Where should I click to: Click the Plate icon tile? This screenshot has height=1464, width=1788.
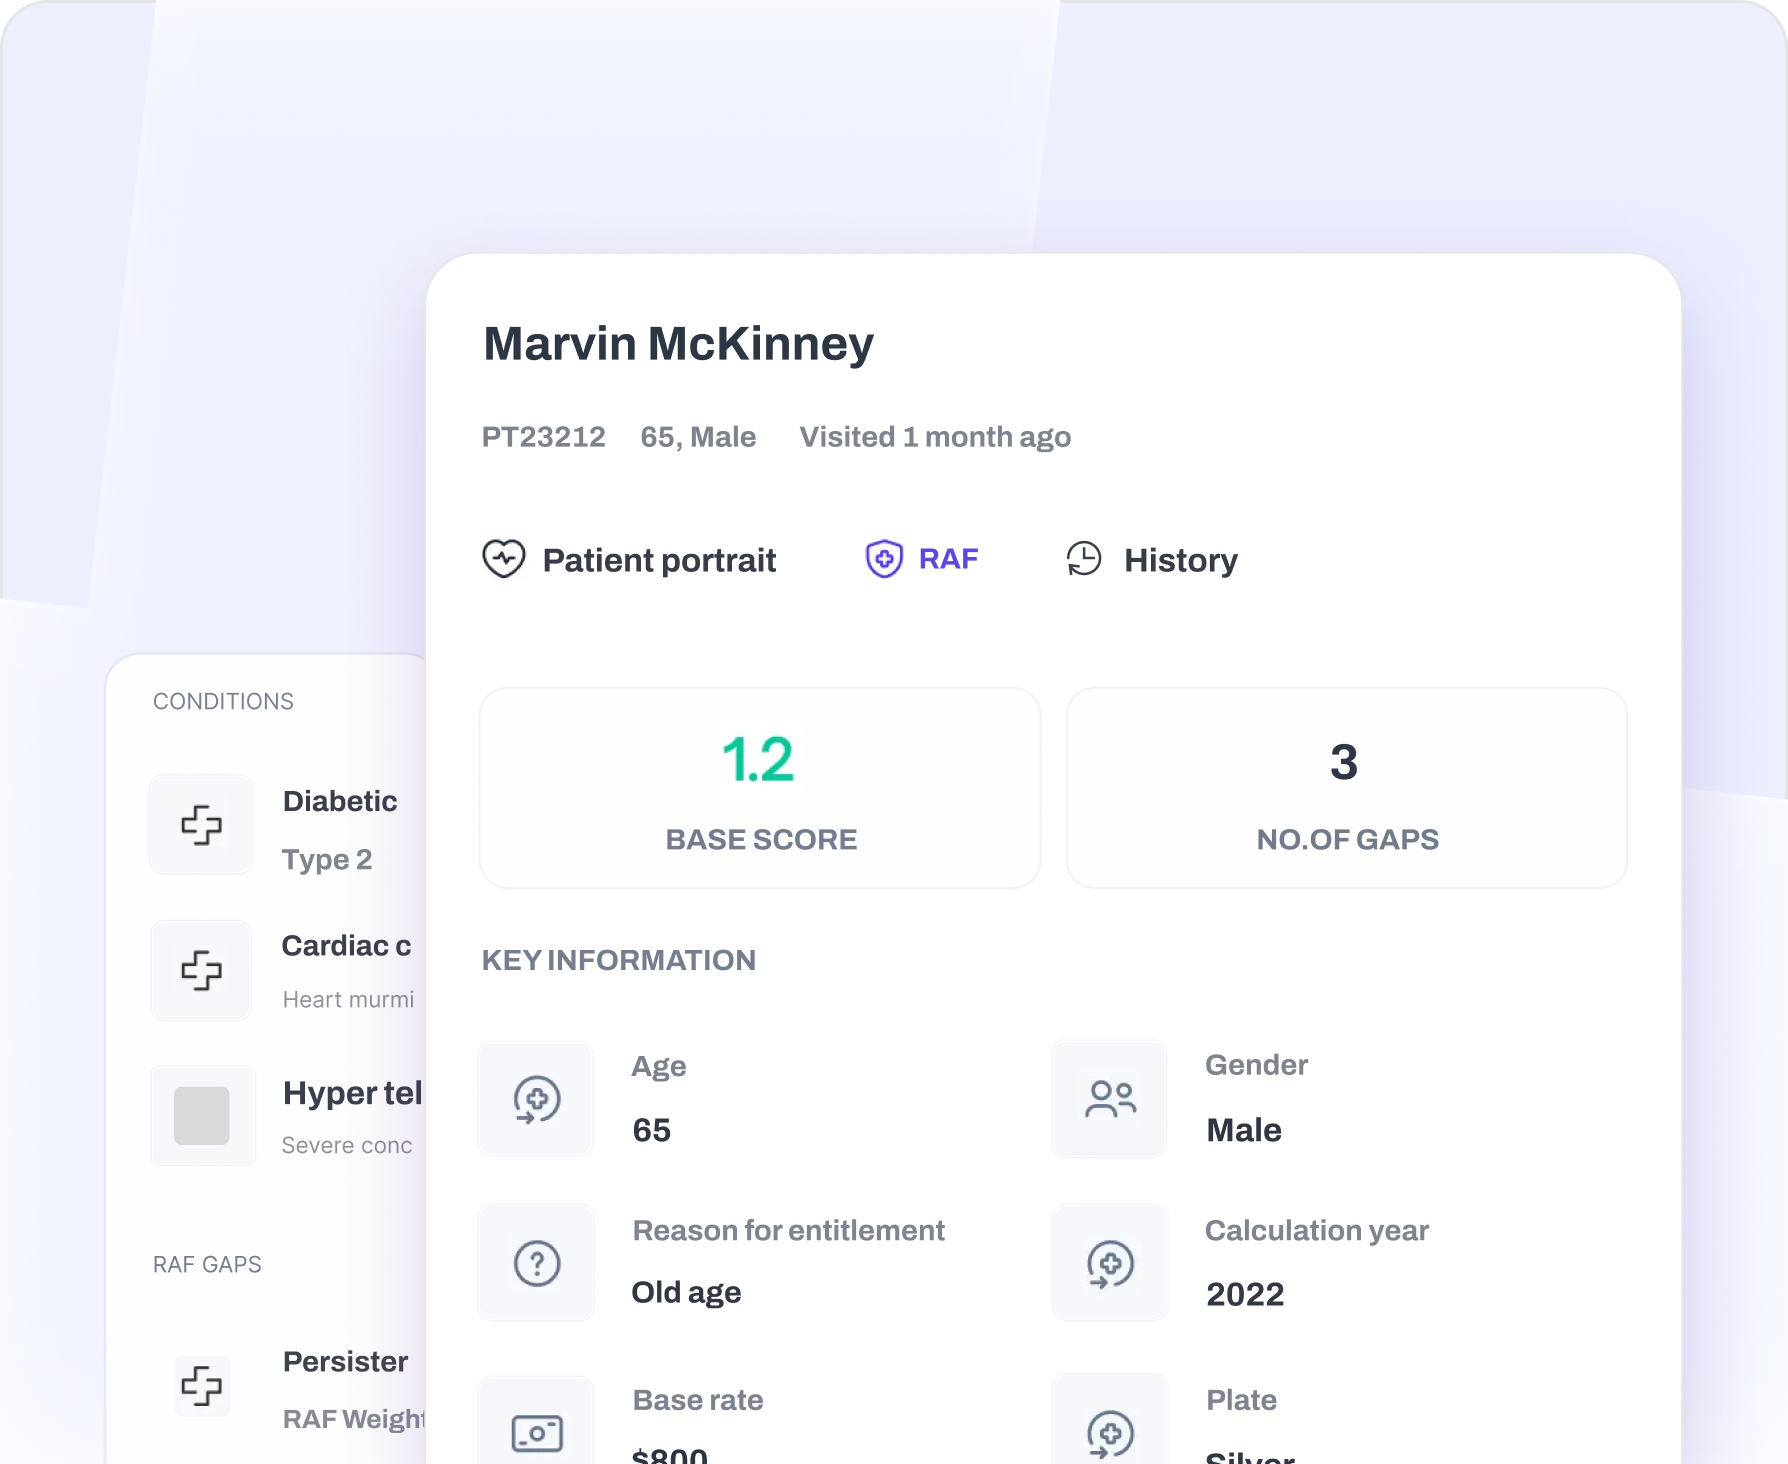click(1110, 1432)
